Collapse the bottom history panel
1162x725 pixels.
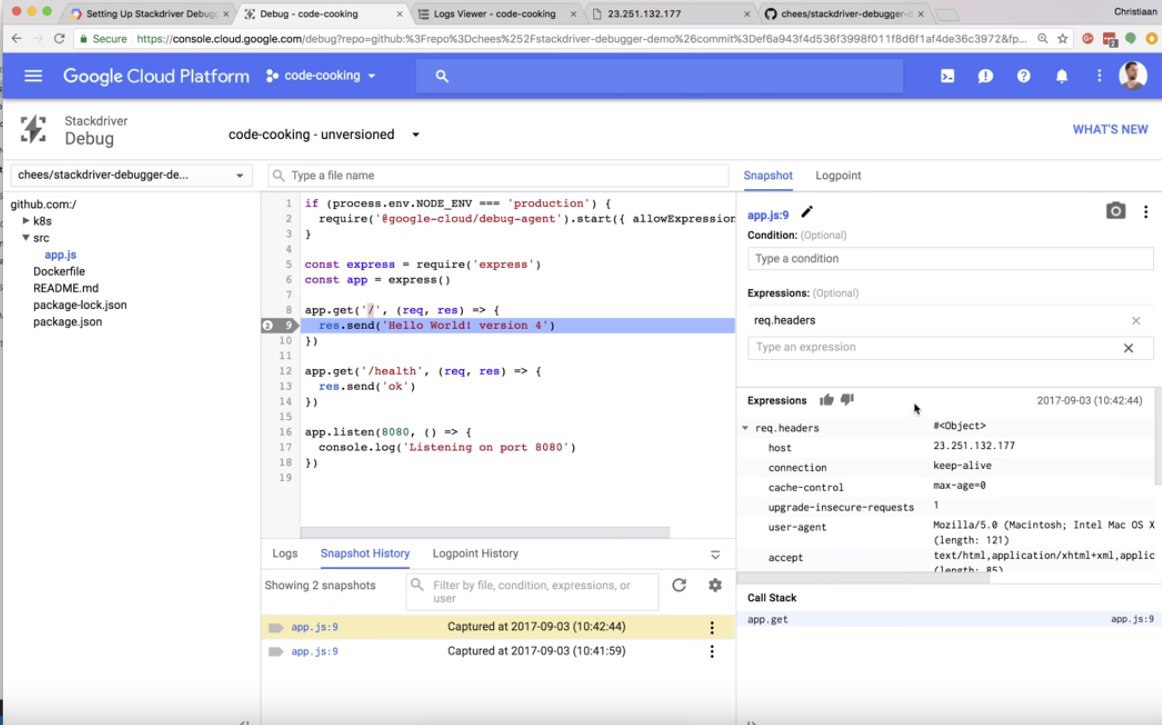(715, 554)
